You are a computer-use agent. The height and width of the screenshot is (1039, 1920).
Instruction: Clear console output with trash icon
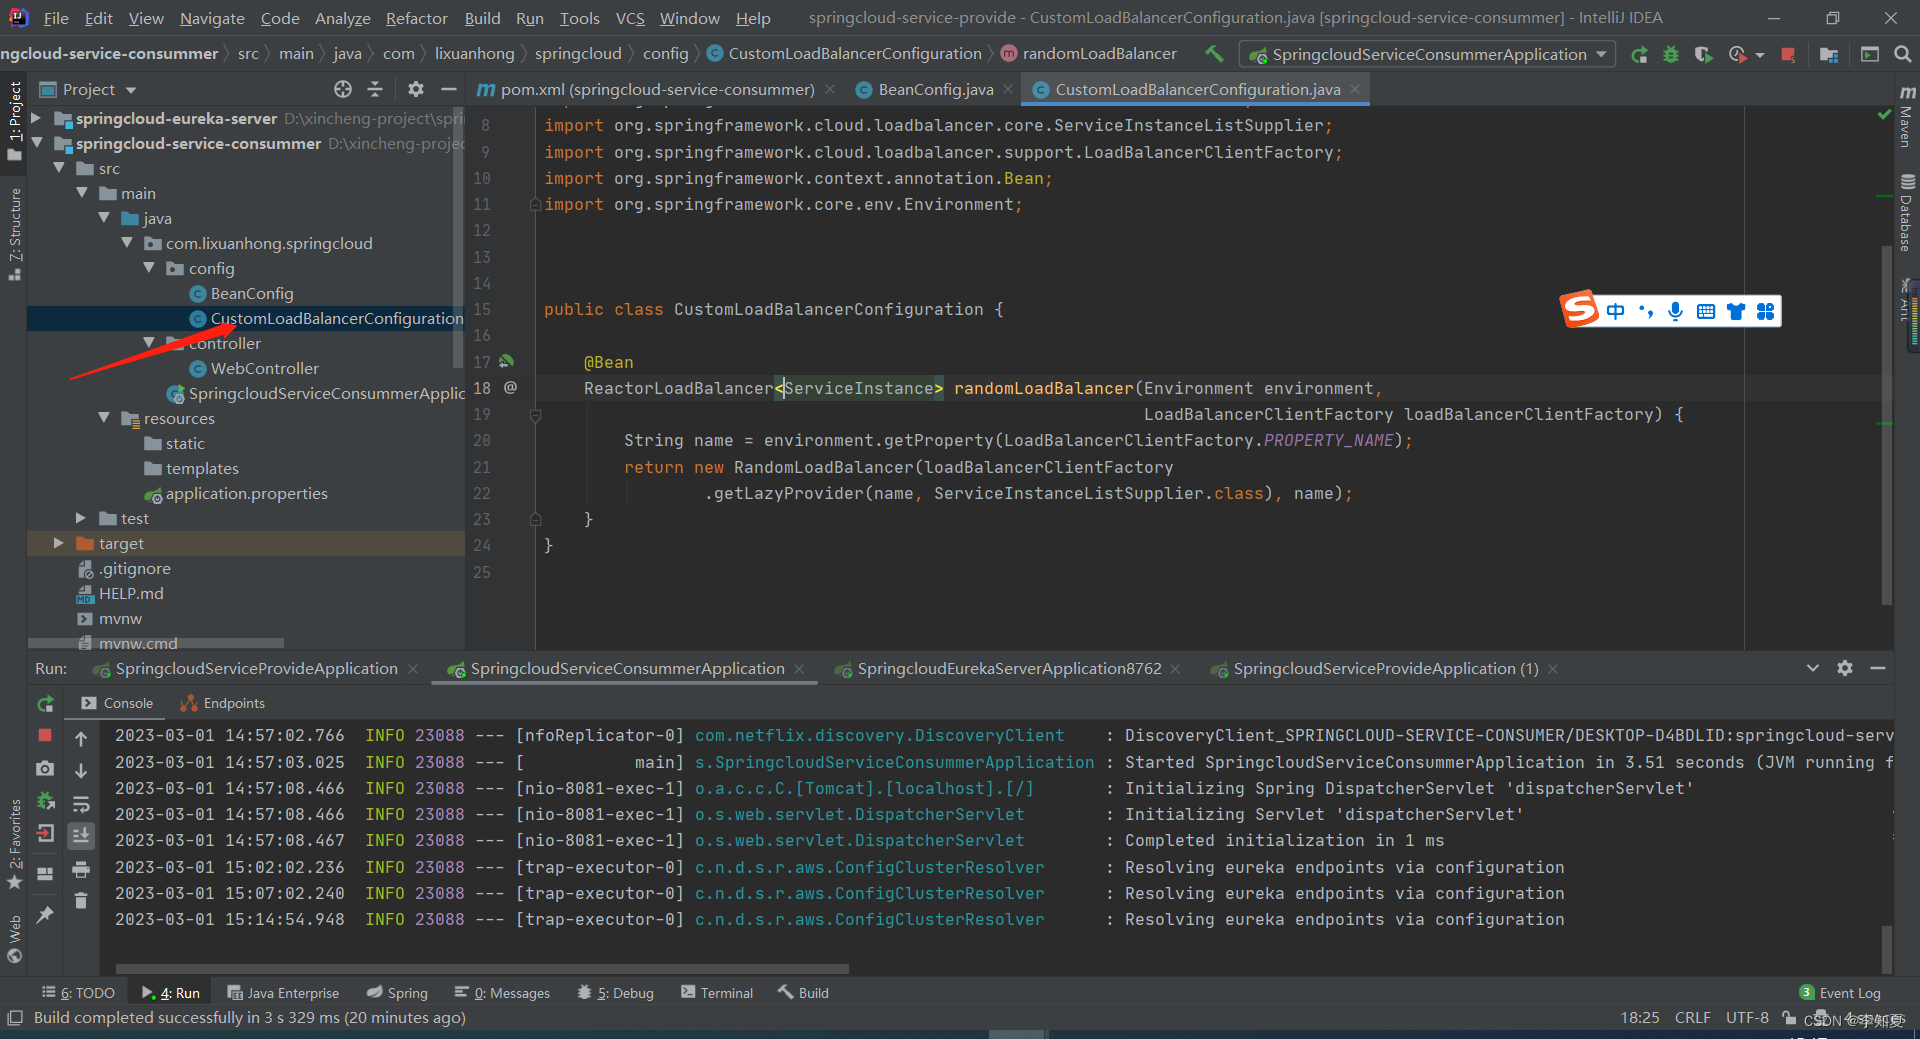click(81, 901)
